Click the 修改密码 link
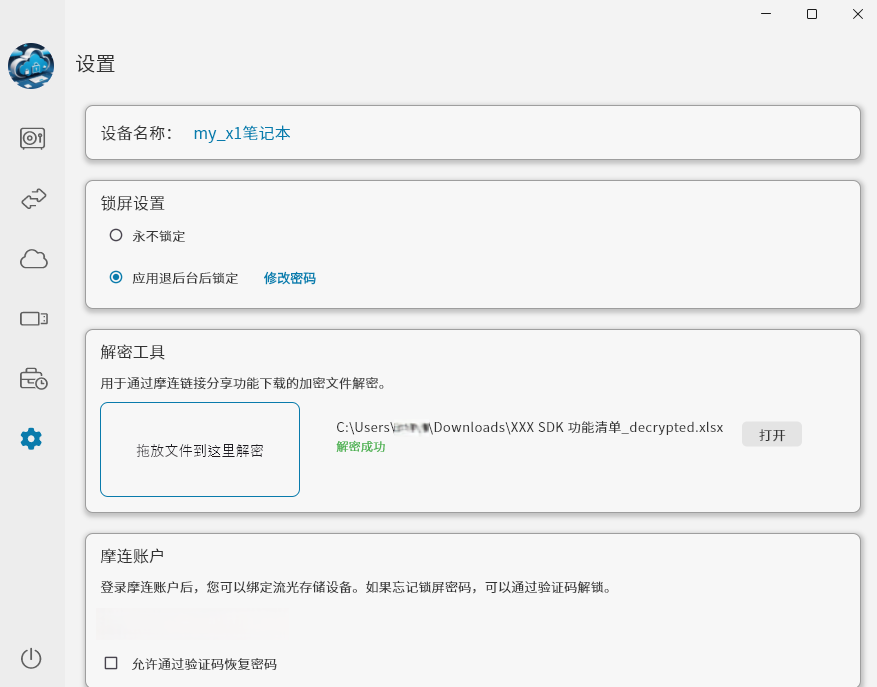The height and width of the screenshot is (687, 877). click(x=290, y=277)
